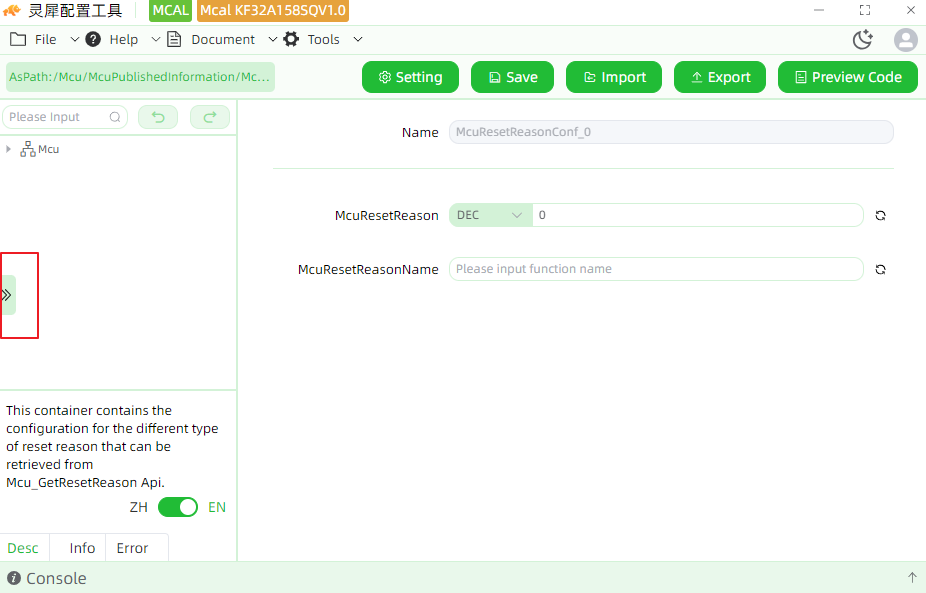Switch to the Info tab
The width and height of the screenshot is (926, 593).
click(82, 548)
